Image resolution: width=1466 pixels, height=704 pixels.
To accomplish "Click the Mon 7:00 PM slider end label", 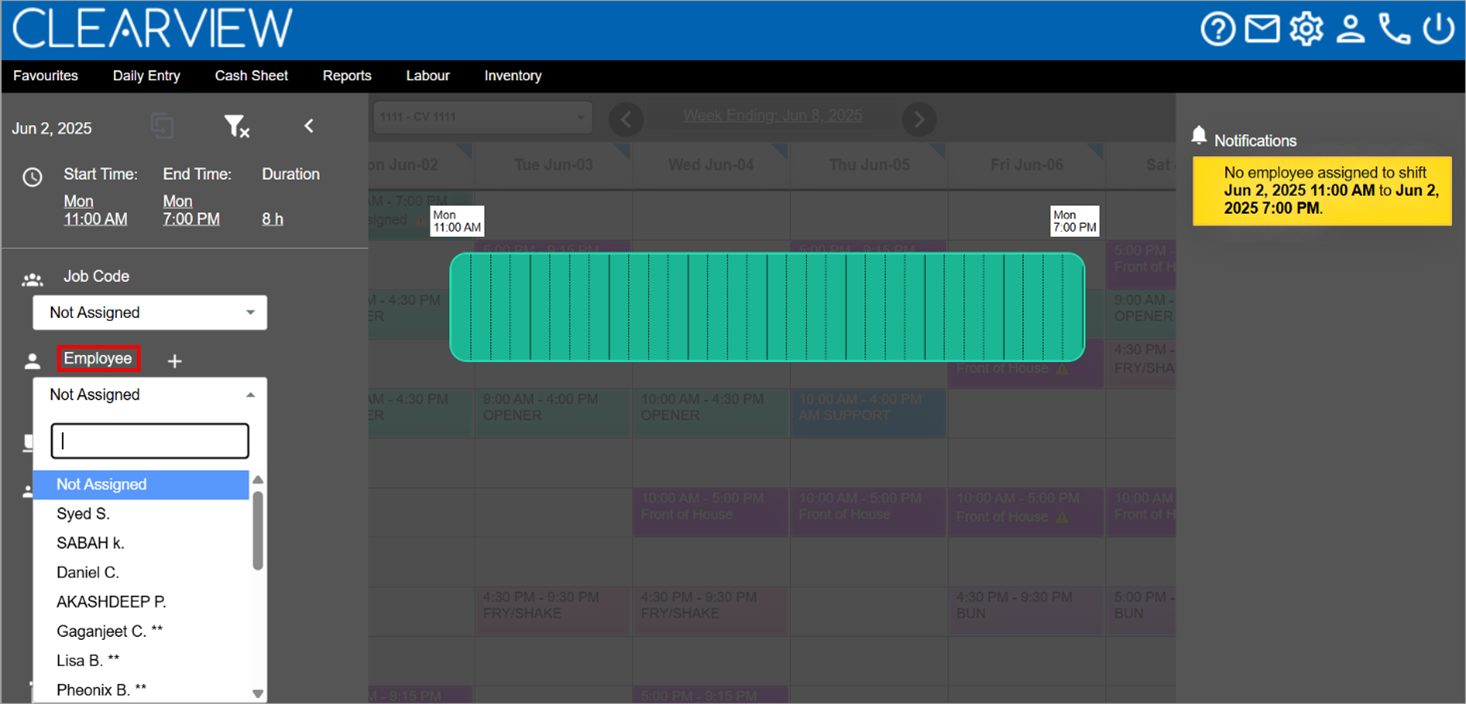I will 1075,221.
